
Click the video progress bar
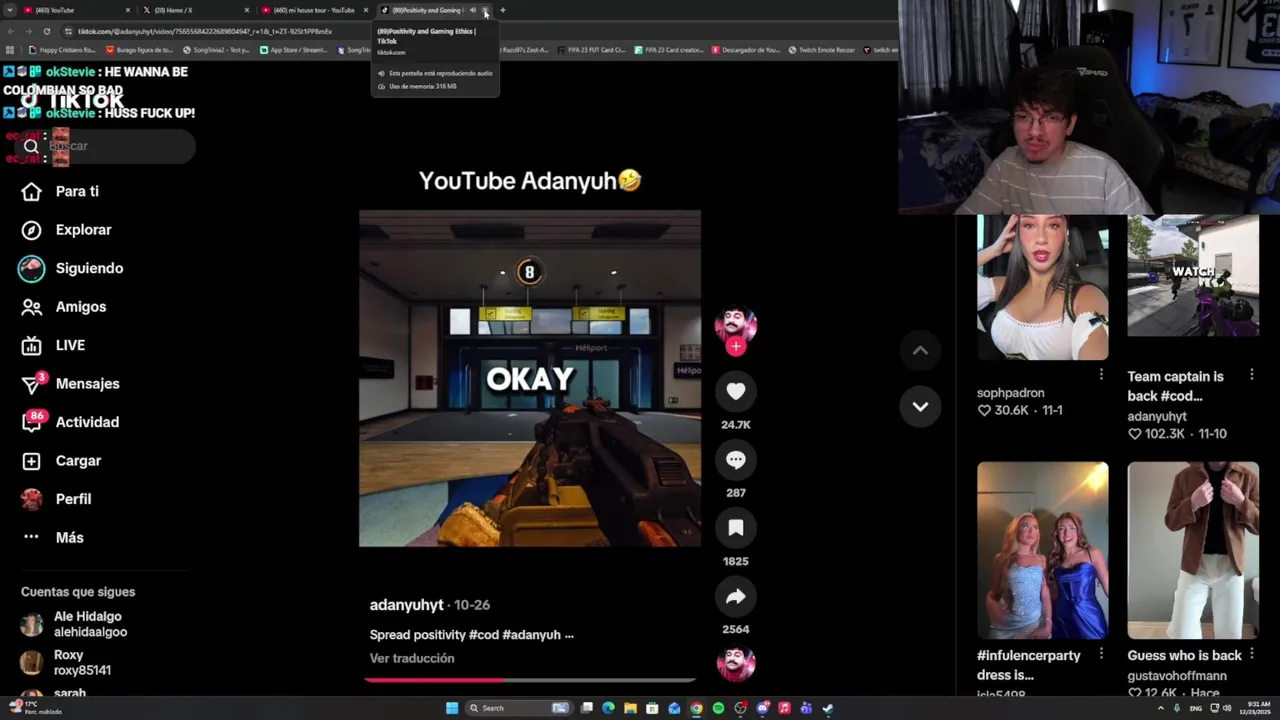tap(530, 680)
